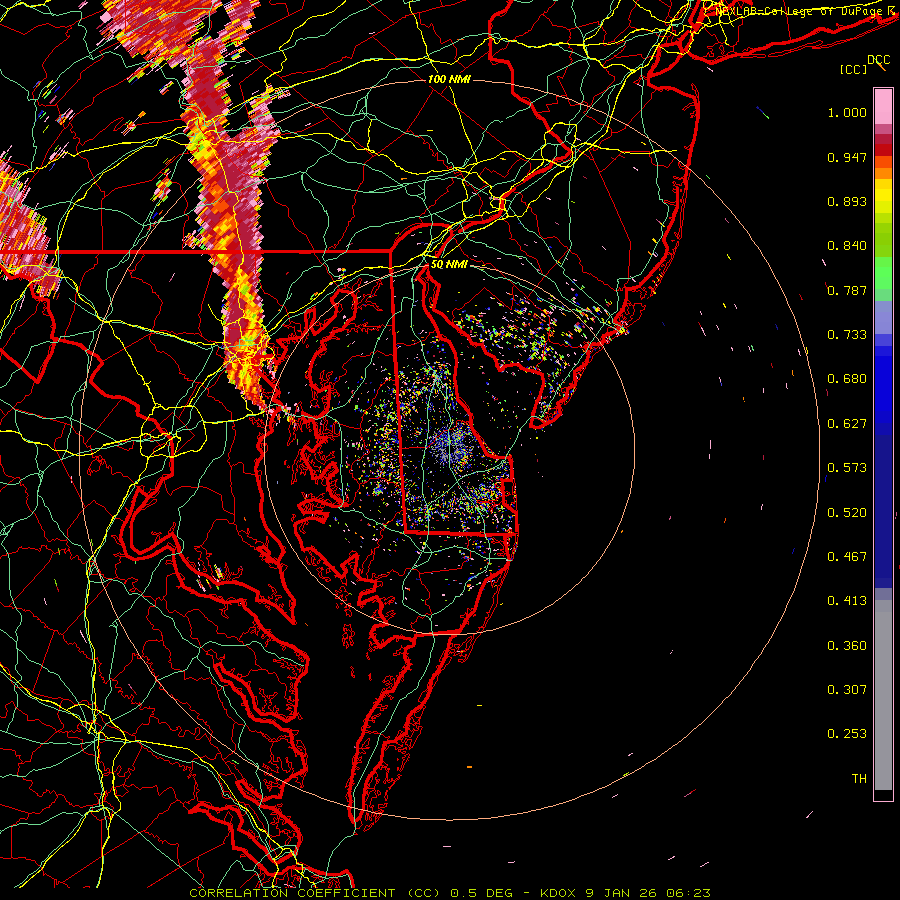This screenshot has height=900, width=900.
Task: Select the 0.413 legend value
Action: click(x=847, y=601)
